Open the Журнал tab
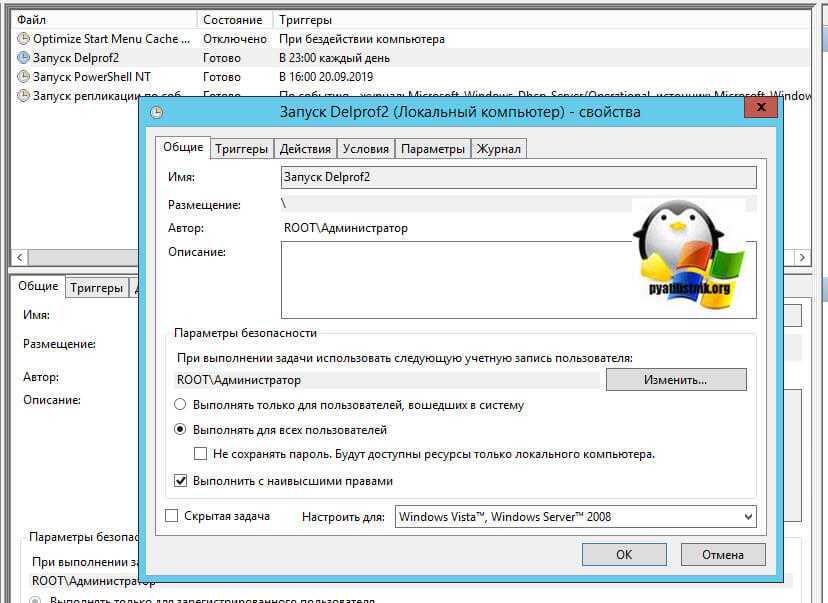 point(498,149)
